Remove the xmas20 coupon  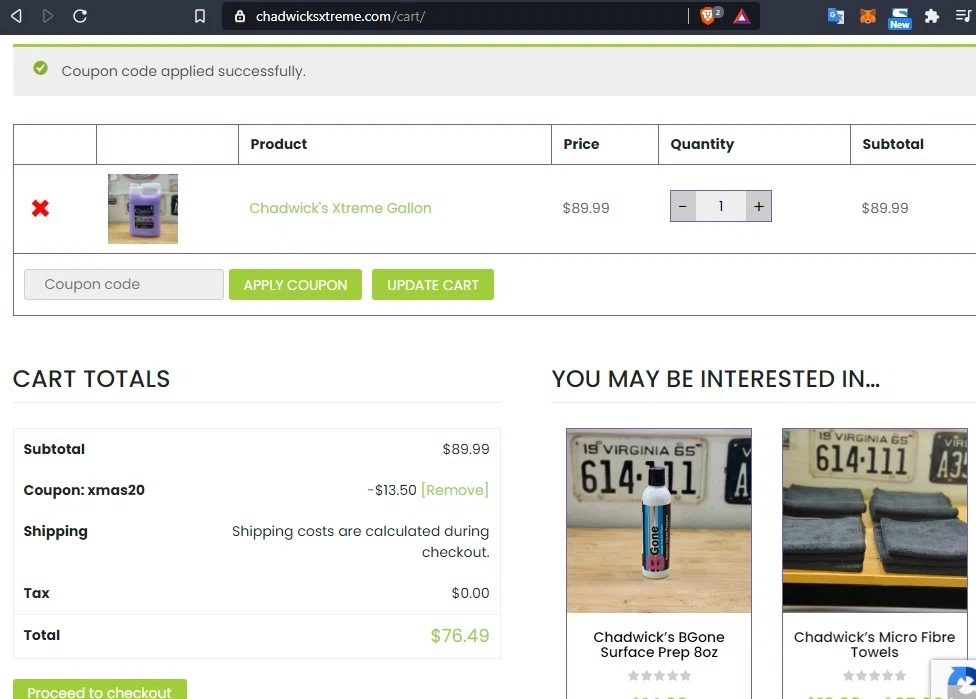click(x=455, y=490)
